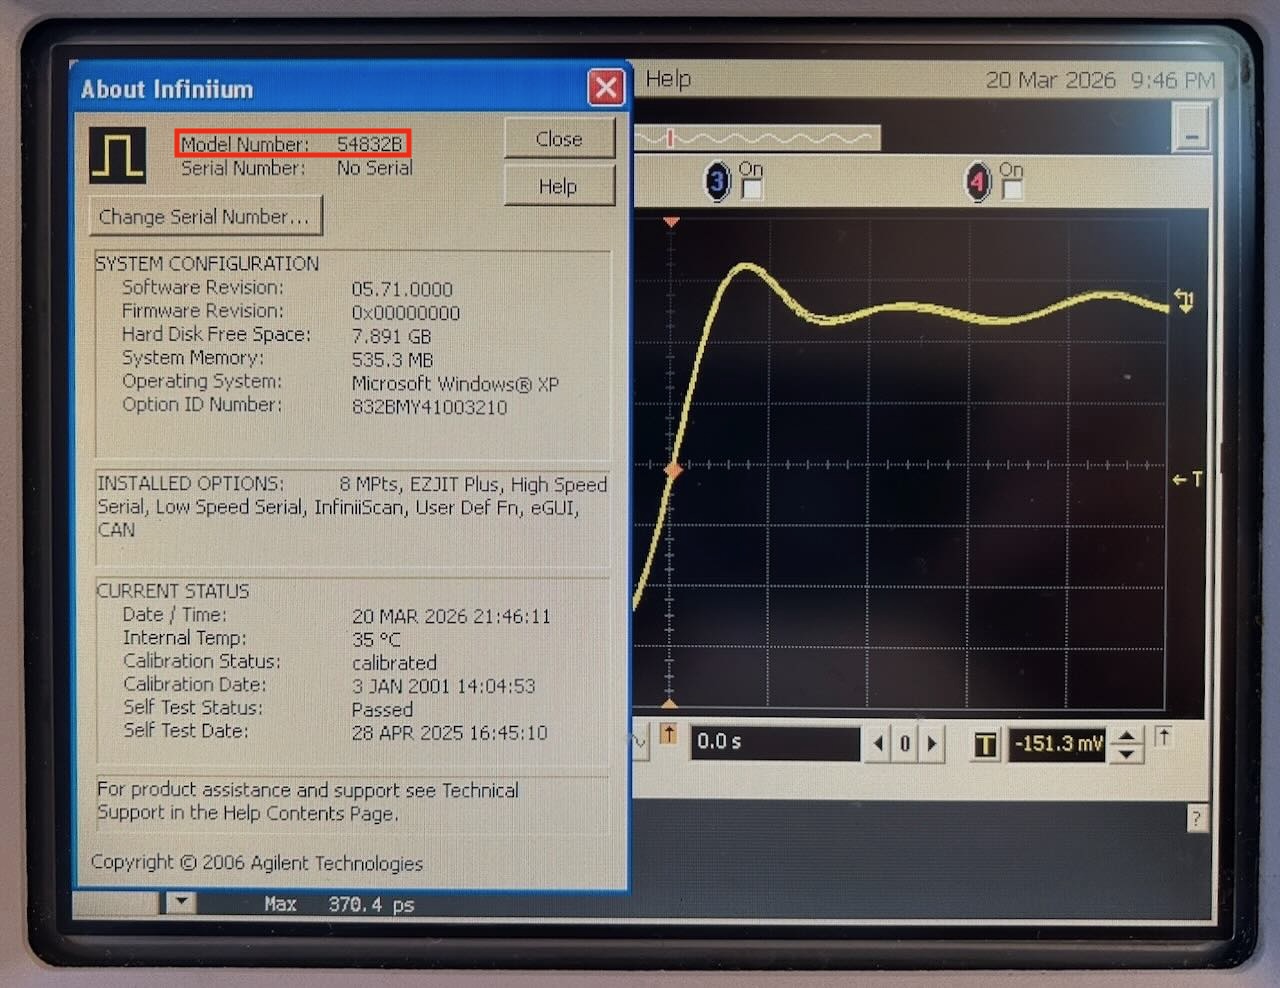Click the orange horizontal reference arrow
Image resolution: width=1280 pixels, height=988 pixels.
point(669,734)
